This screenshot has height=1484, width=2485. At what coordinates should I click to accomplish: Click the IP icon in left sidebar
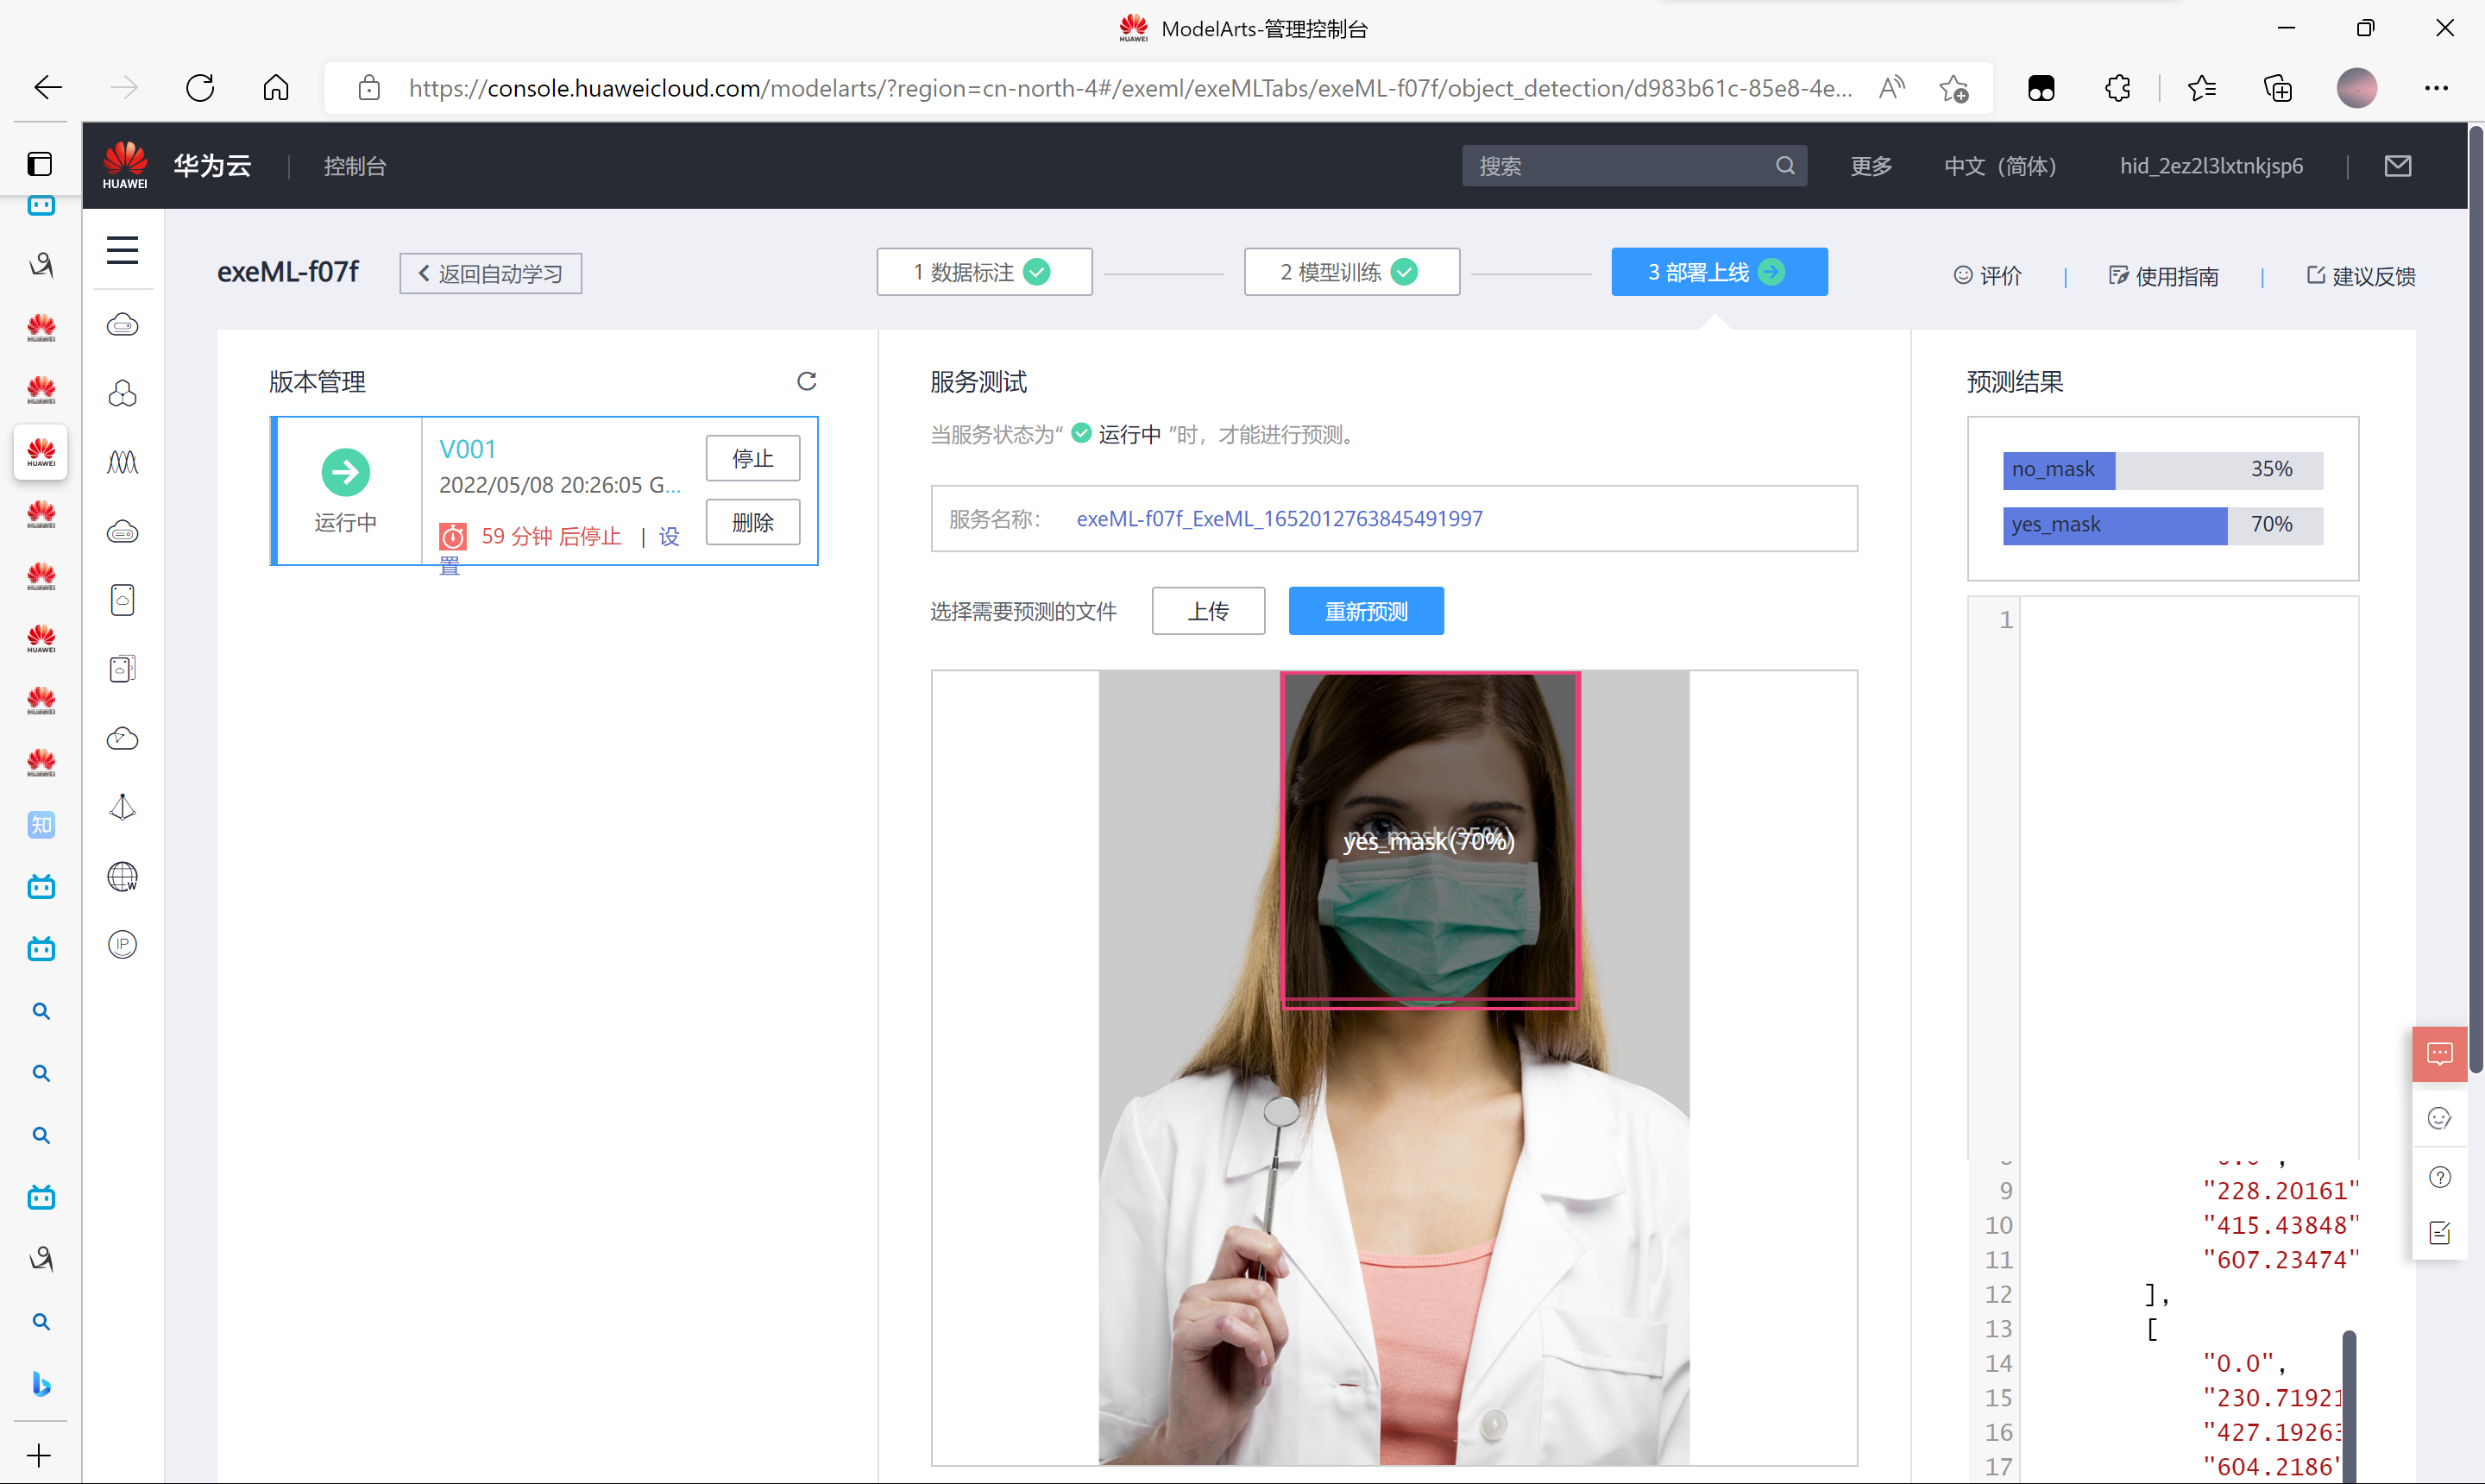[122, 944]
